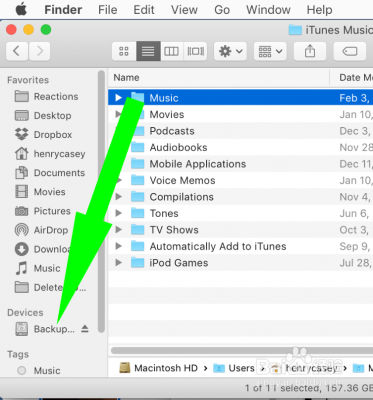
Task: Click the horizontal scrollbar of file list
Action: pyautogui.click(x=242, y=350)
